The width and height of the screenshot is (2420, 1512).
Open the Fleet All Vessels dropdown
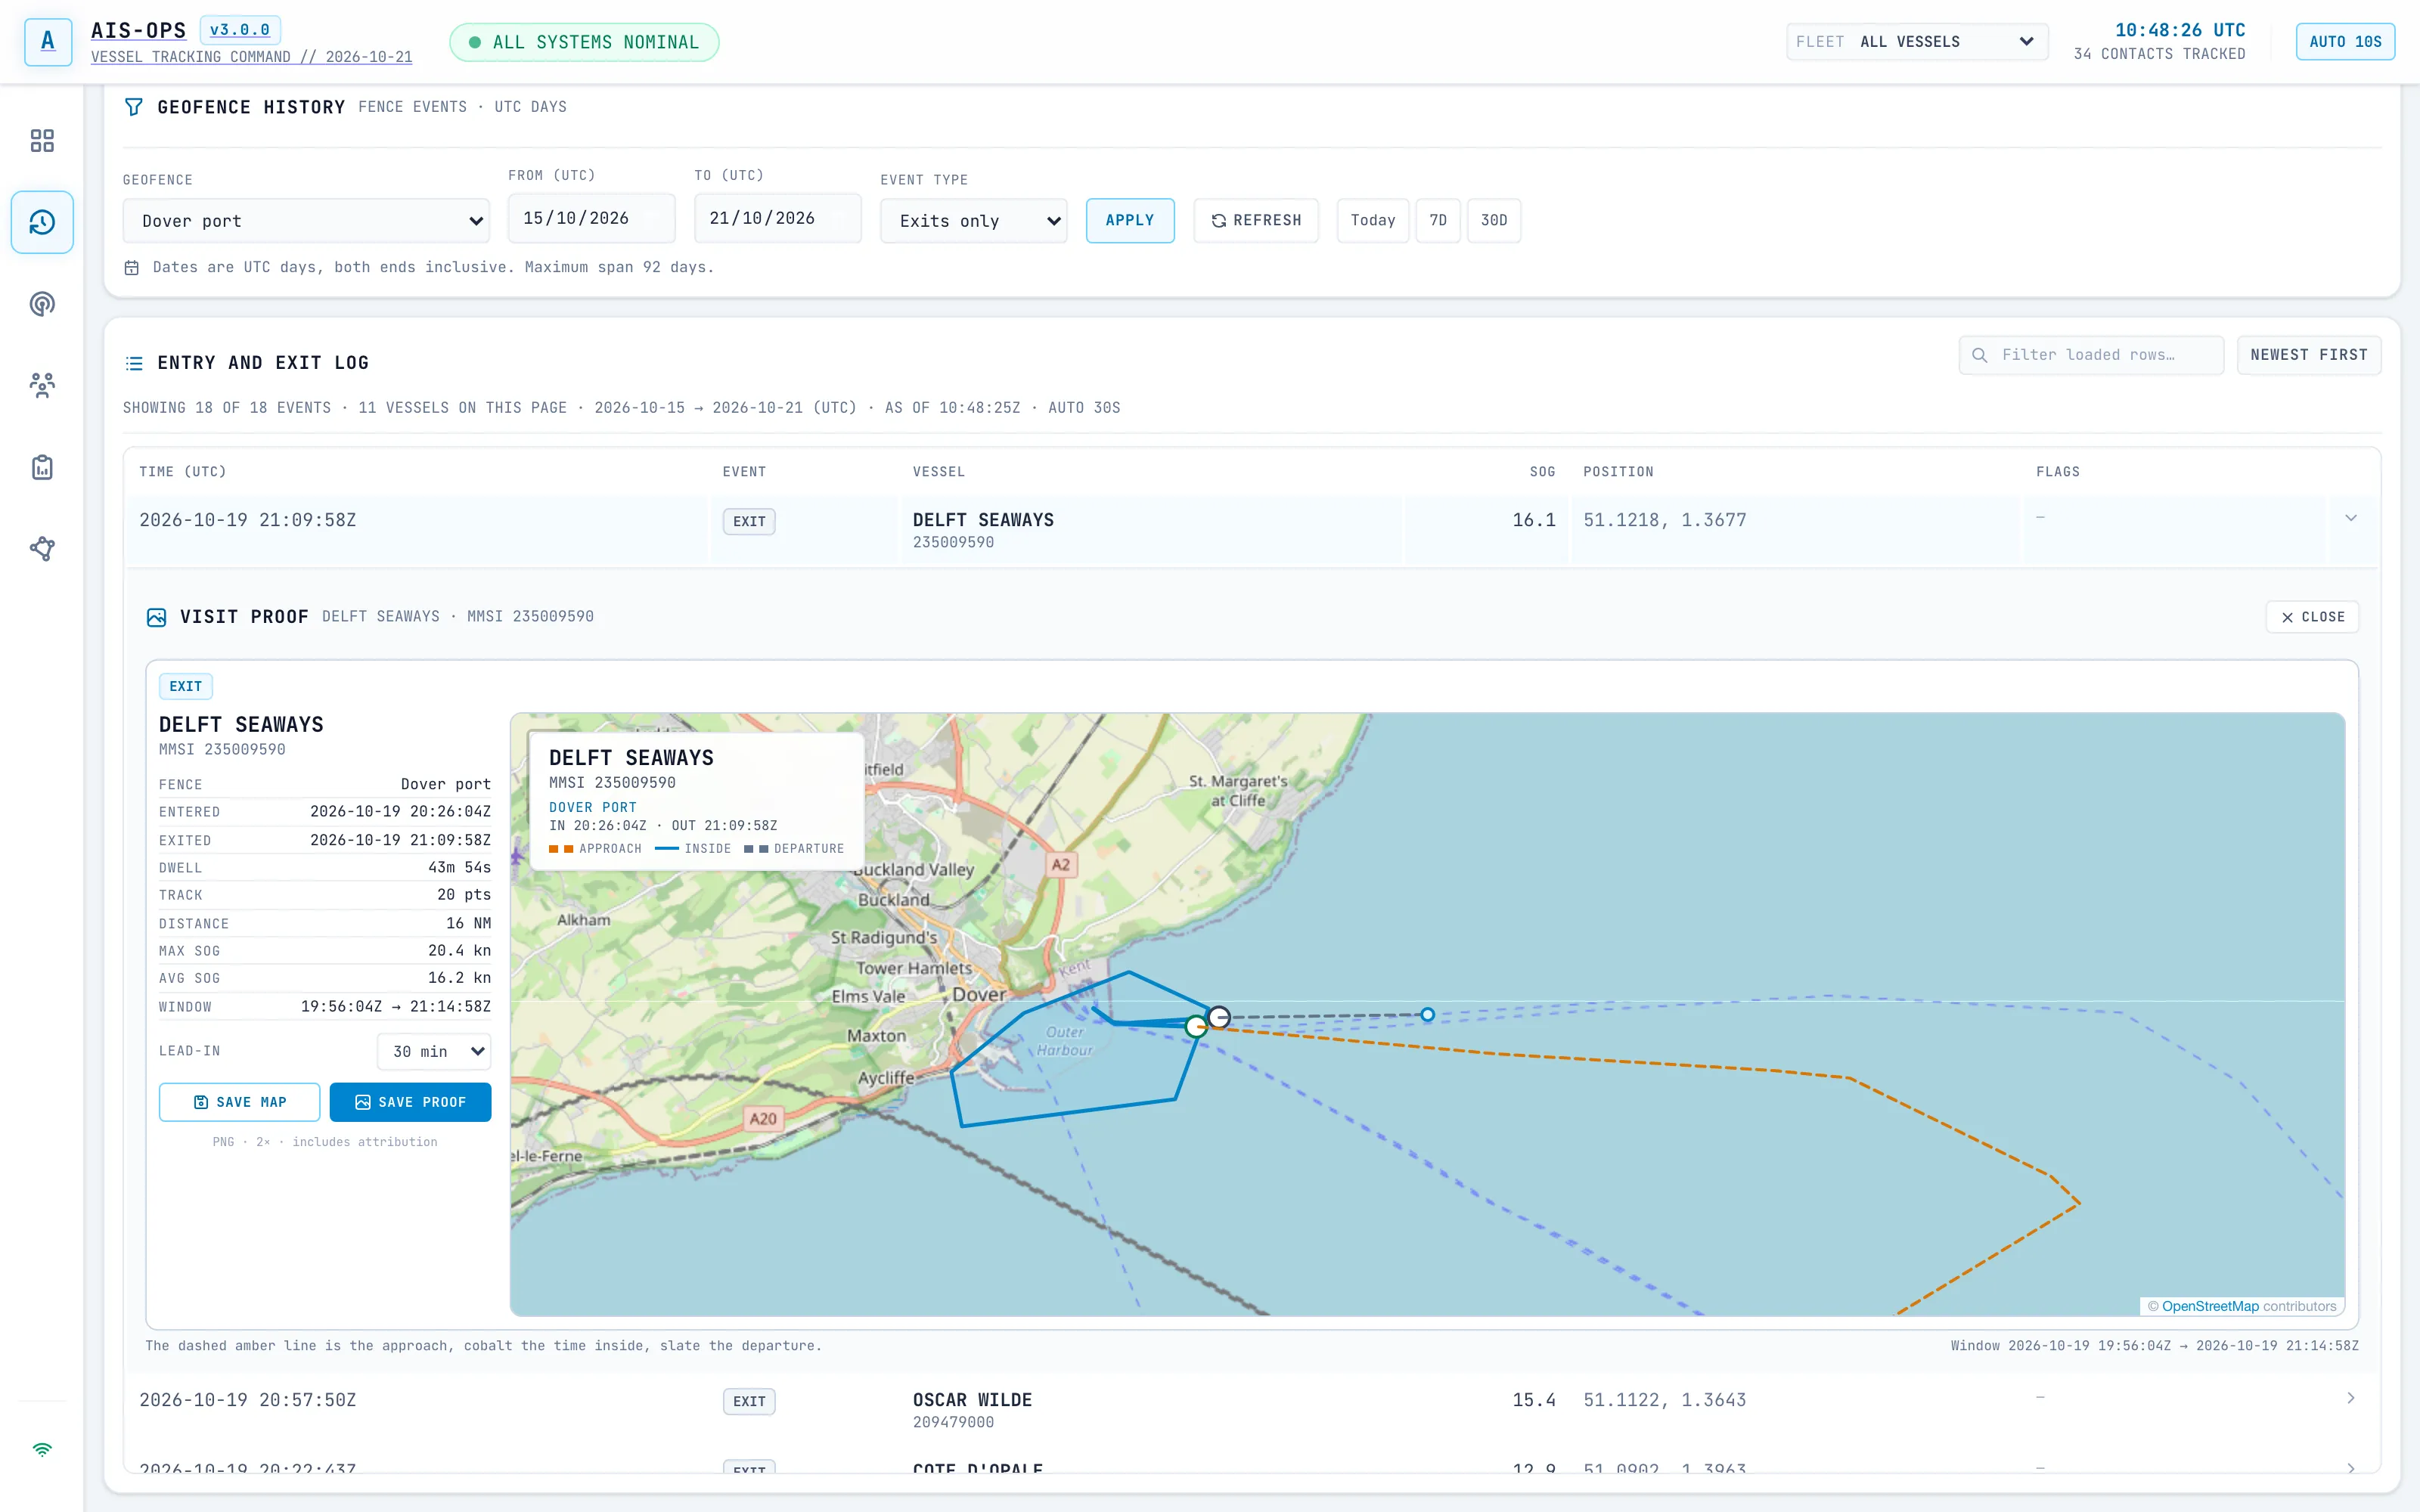tap(1917, 41)
